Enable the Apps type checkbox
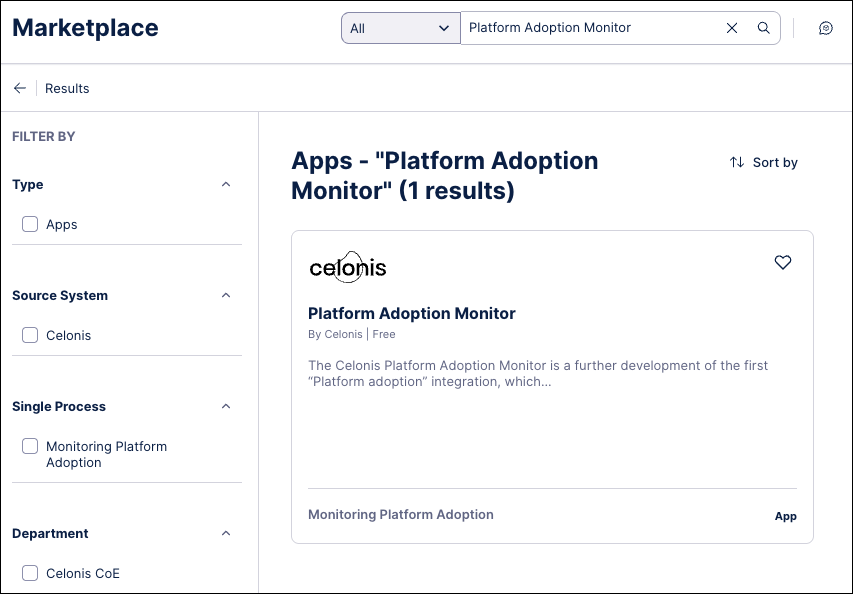853x594 pixels. 30,224
